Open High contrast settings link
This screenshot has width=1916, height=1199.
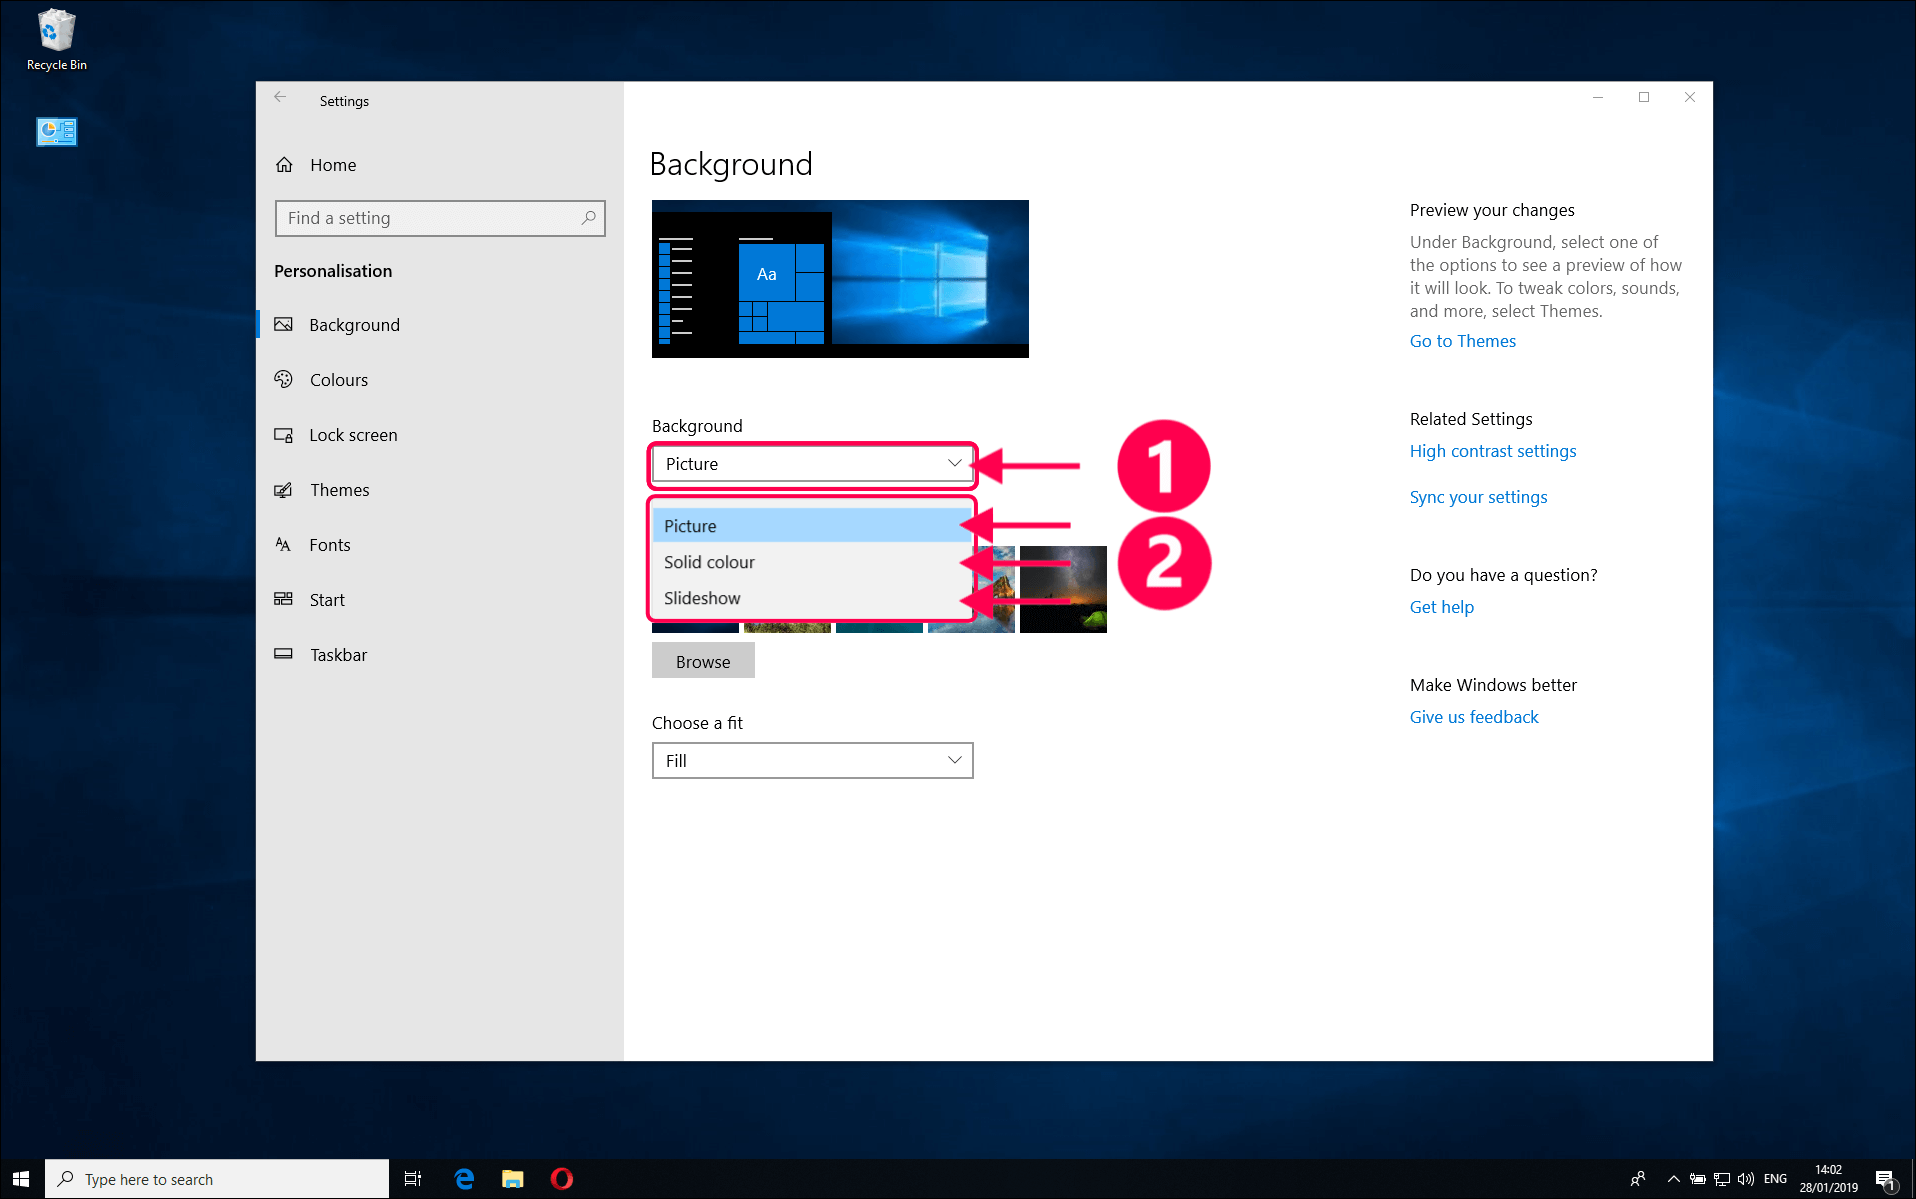[x=1492, y=451]
